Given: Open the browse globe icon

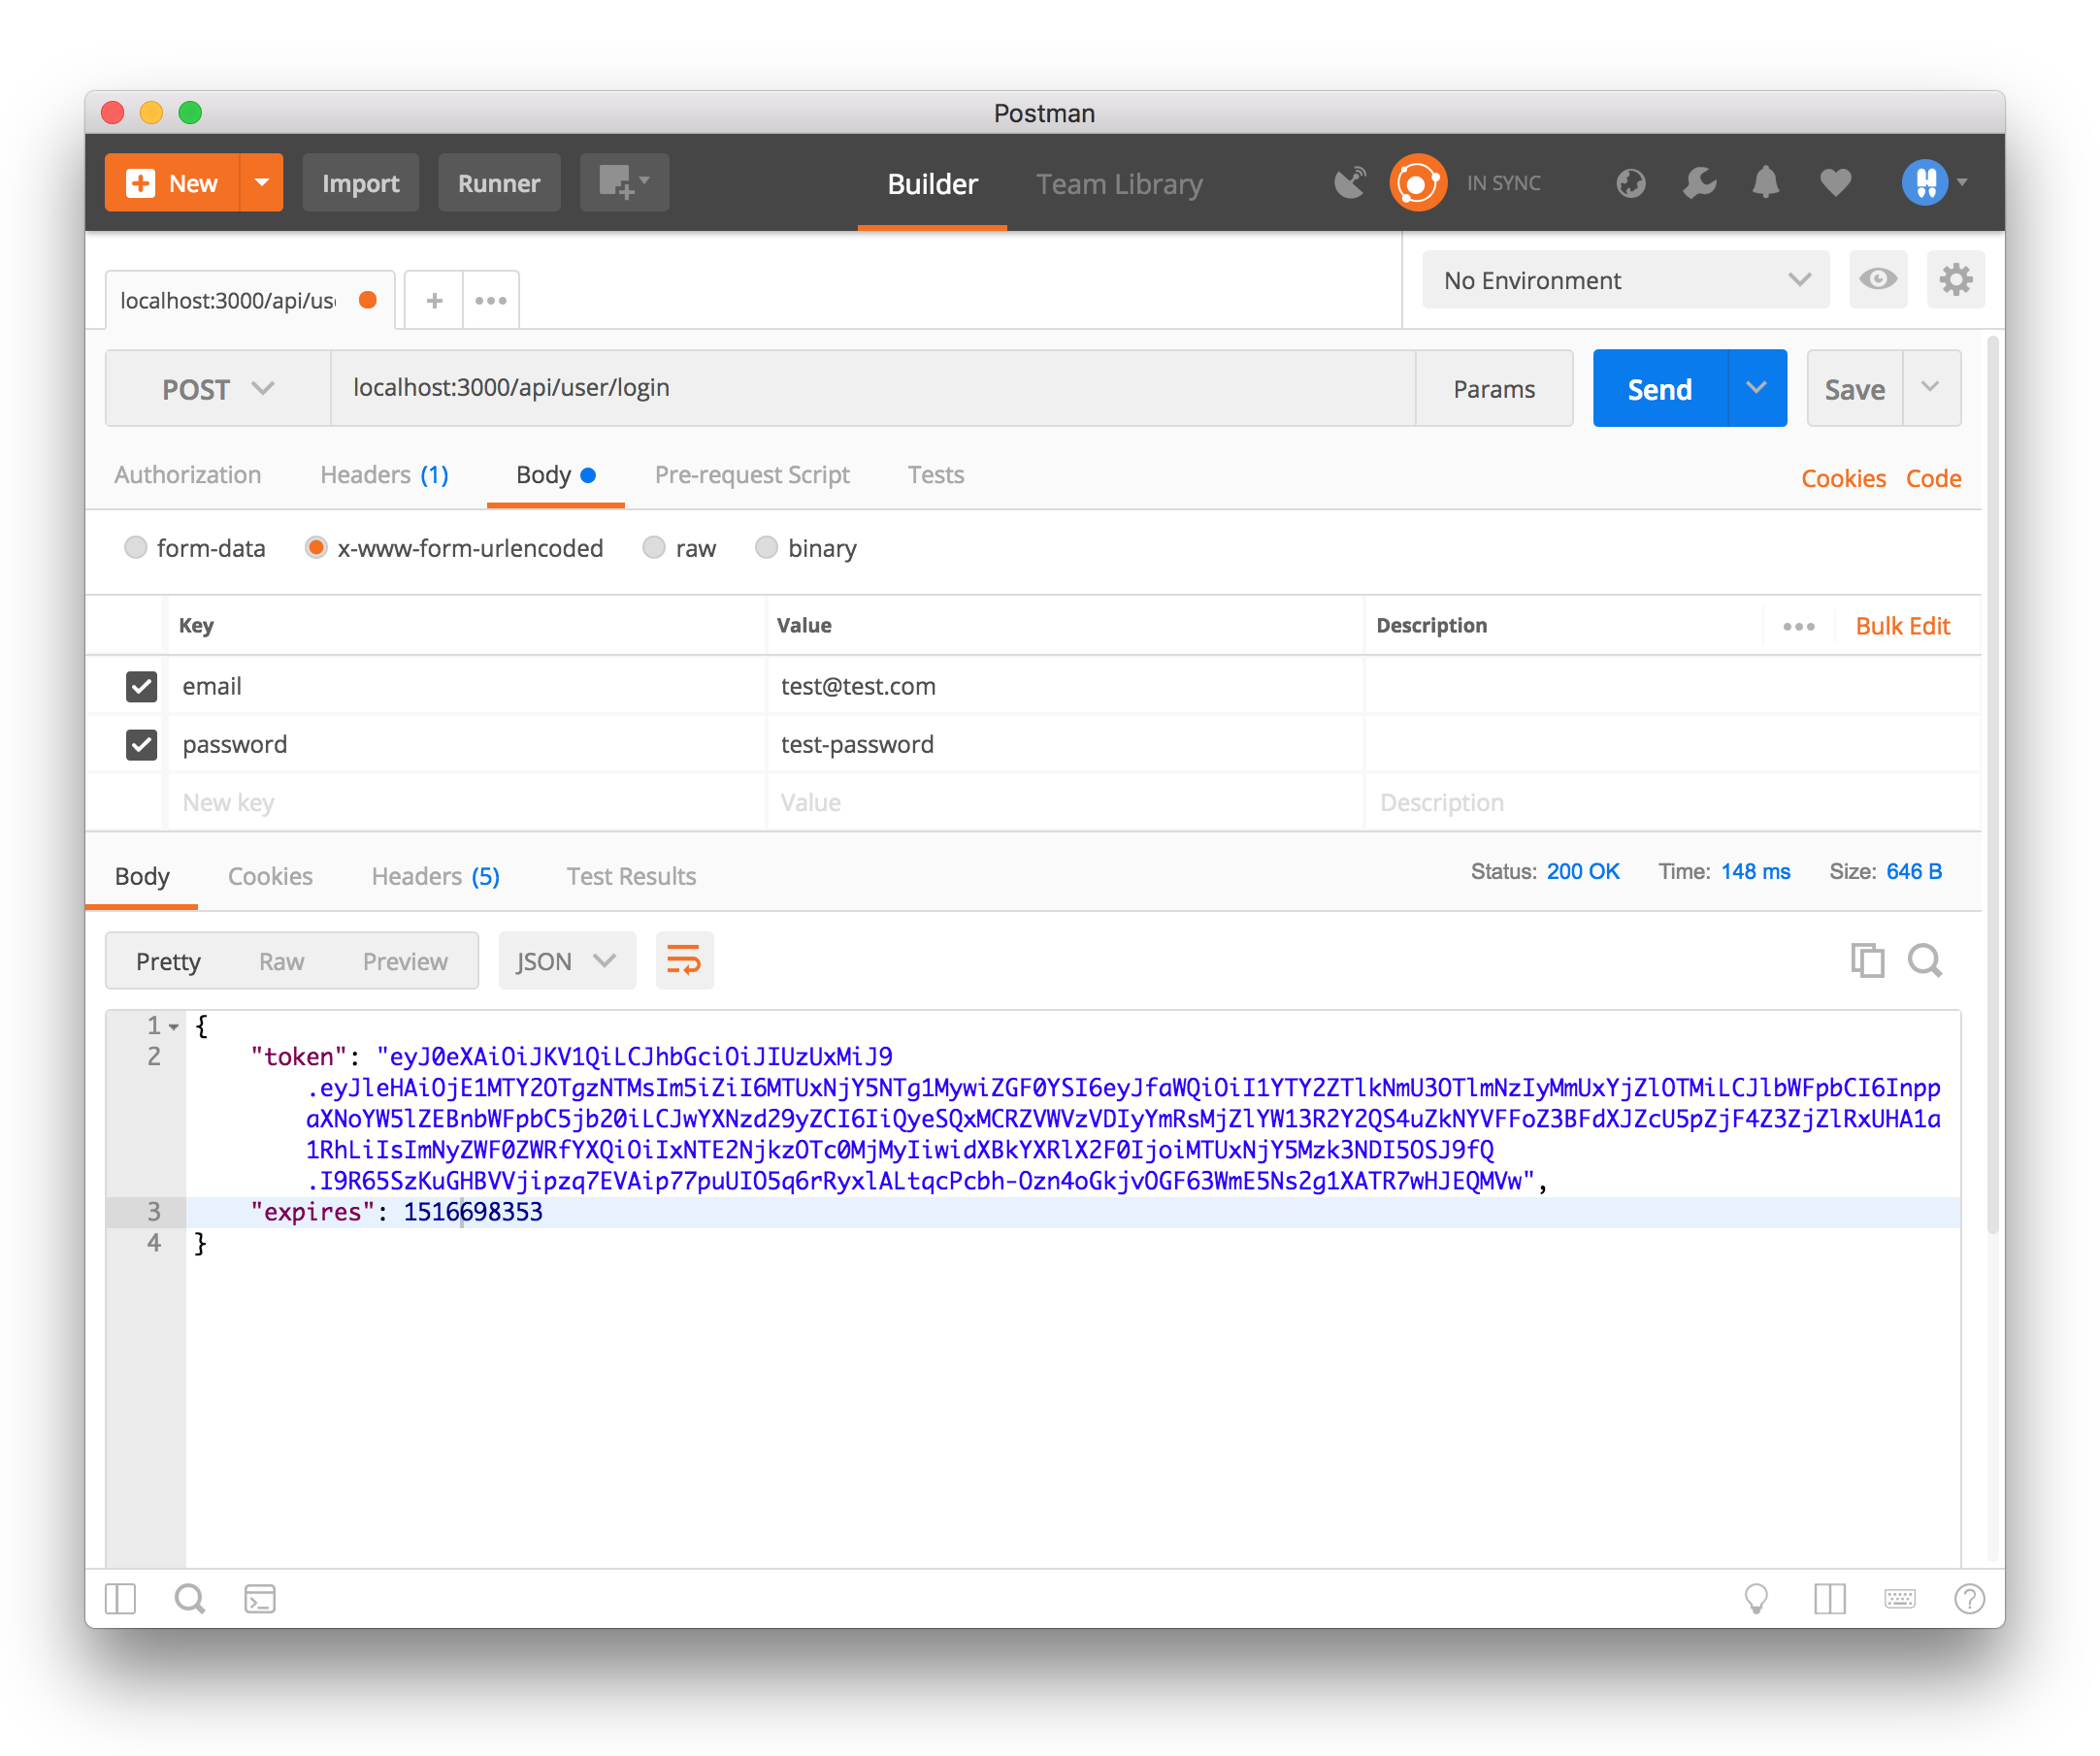Looking at the screenshot, I should [x=1630, y=183].
